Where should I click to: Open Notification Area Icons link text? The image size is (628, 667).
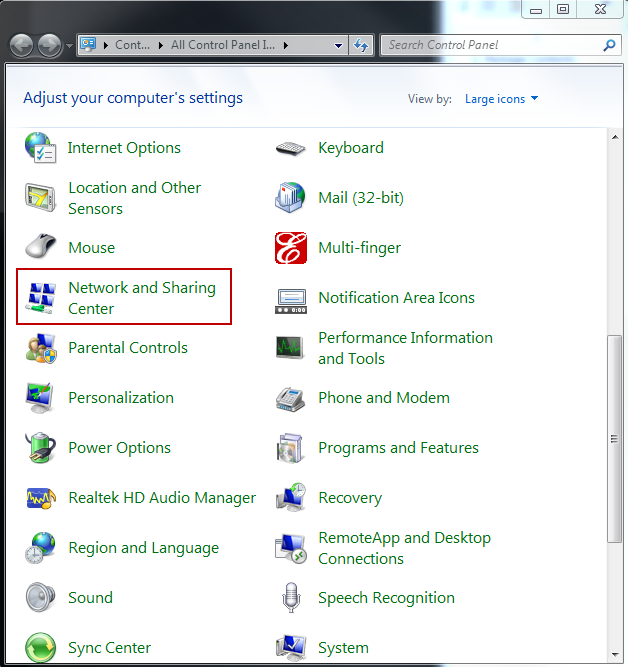(x=396, y=298)
